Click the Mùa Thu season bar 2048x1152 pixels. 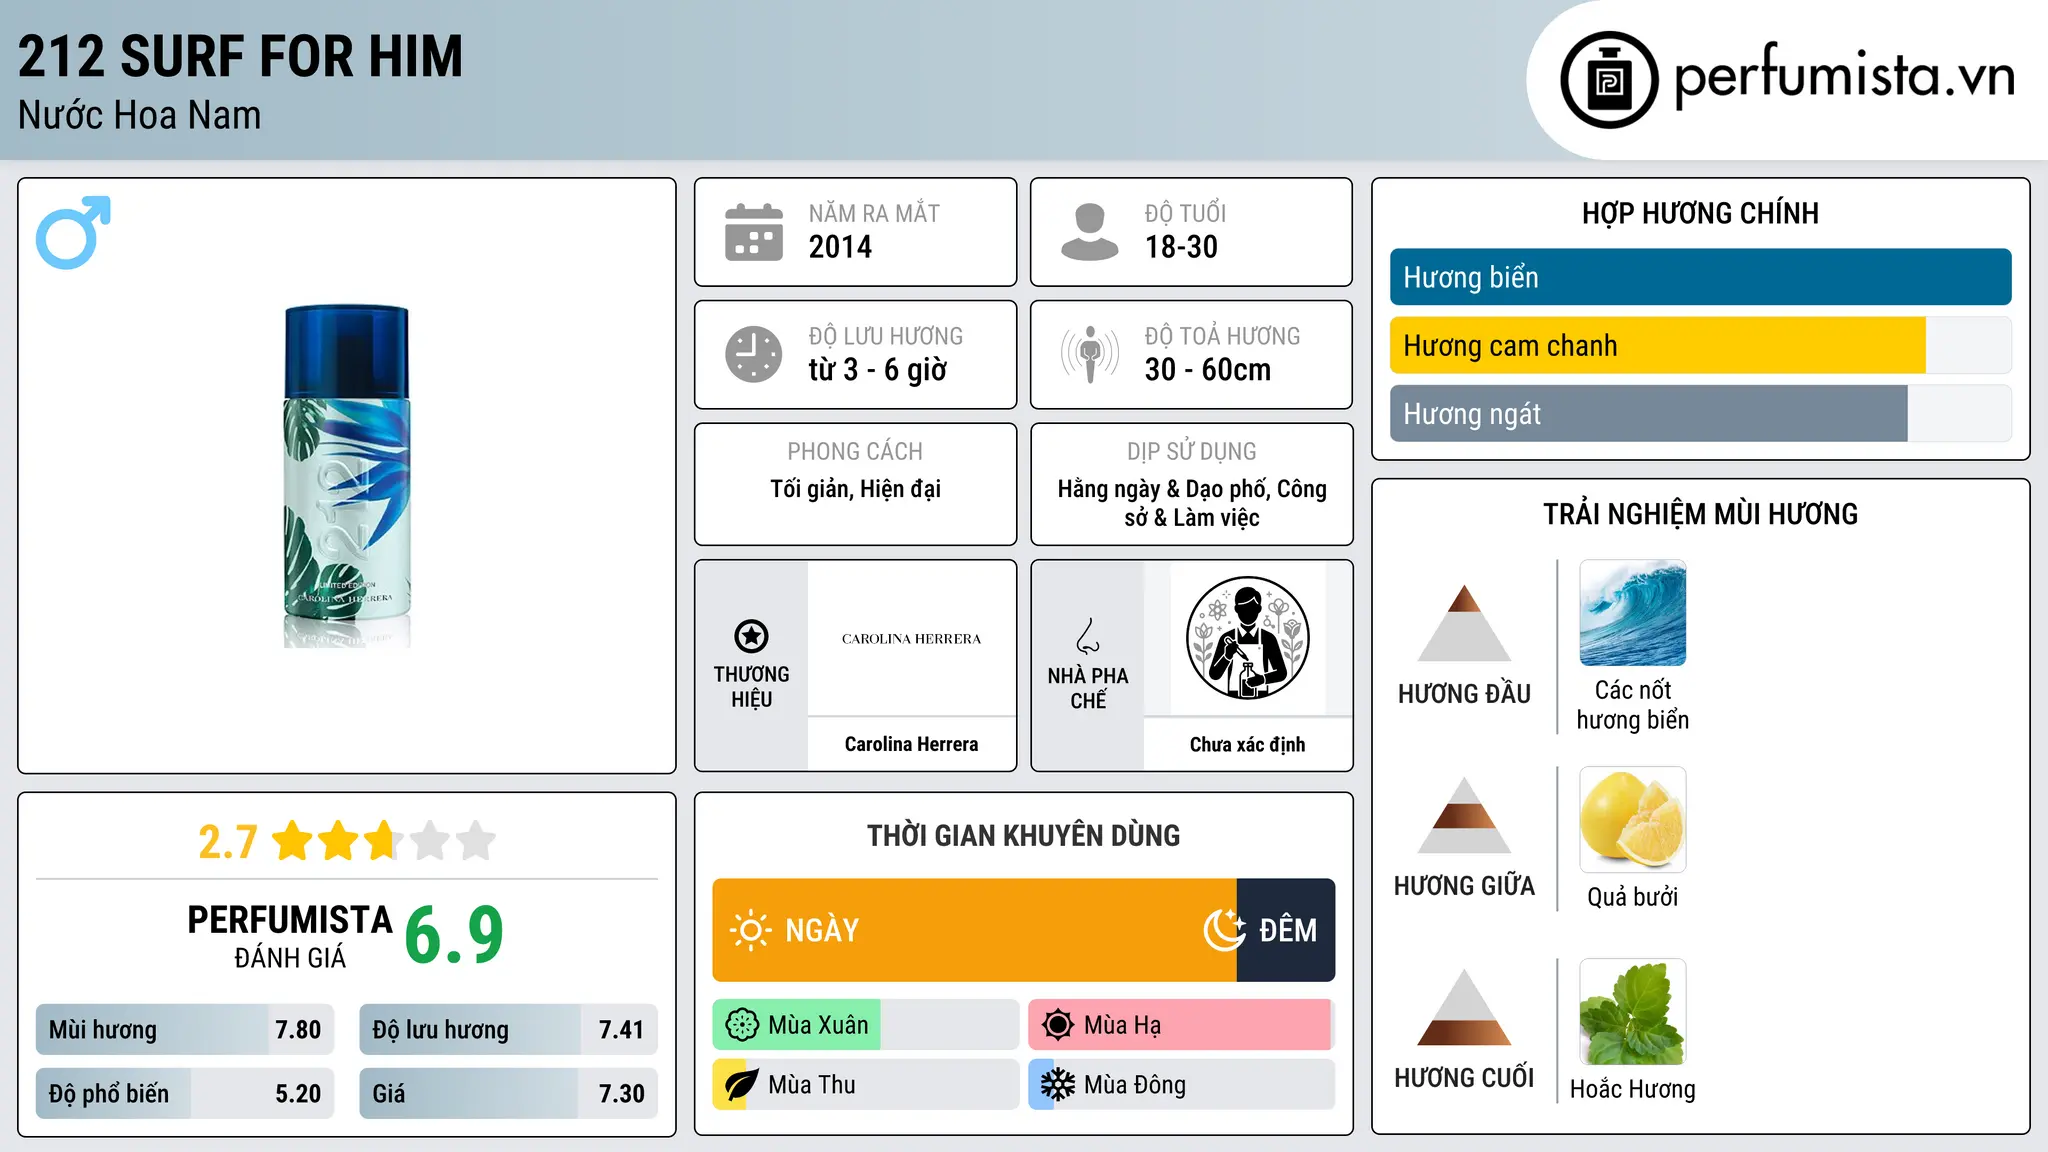866,1085
